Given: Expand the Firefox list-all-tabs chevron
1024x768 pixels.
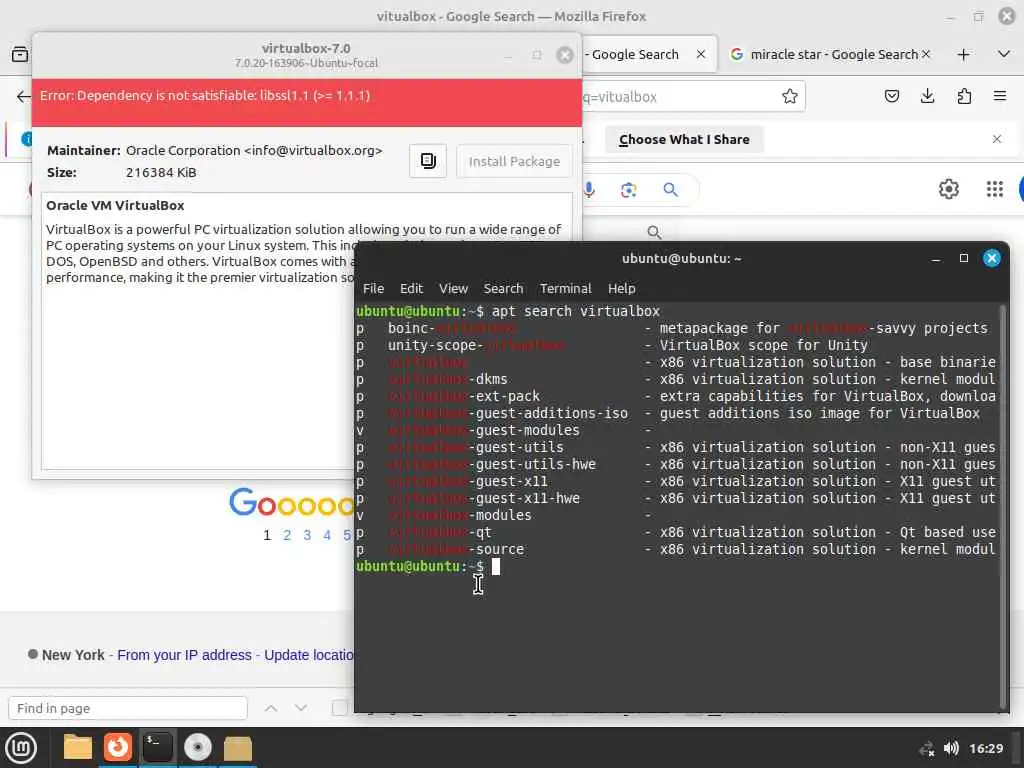Looking at the screenshot, I should tap(1004, 54).
